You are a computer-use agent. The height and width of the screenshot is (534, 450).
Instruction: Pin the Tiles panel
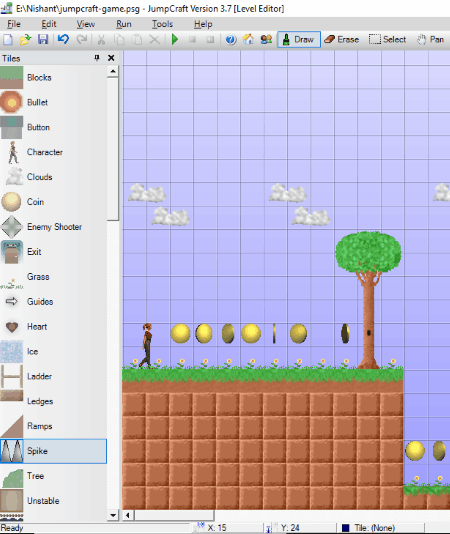97,58
